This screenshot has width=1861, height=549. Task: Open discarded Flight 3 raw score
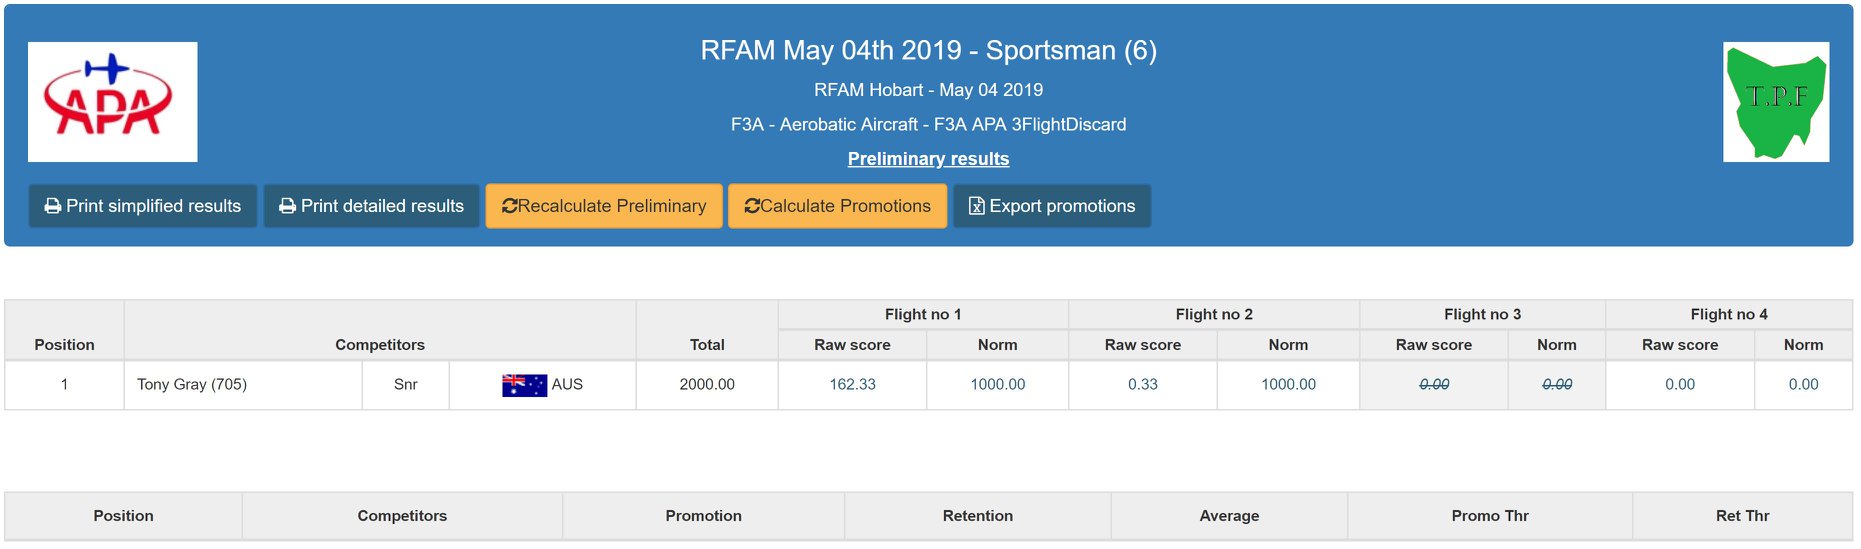[1433, 384]
